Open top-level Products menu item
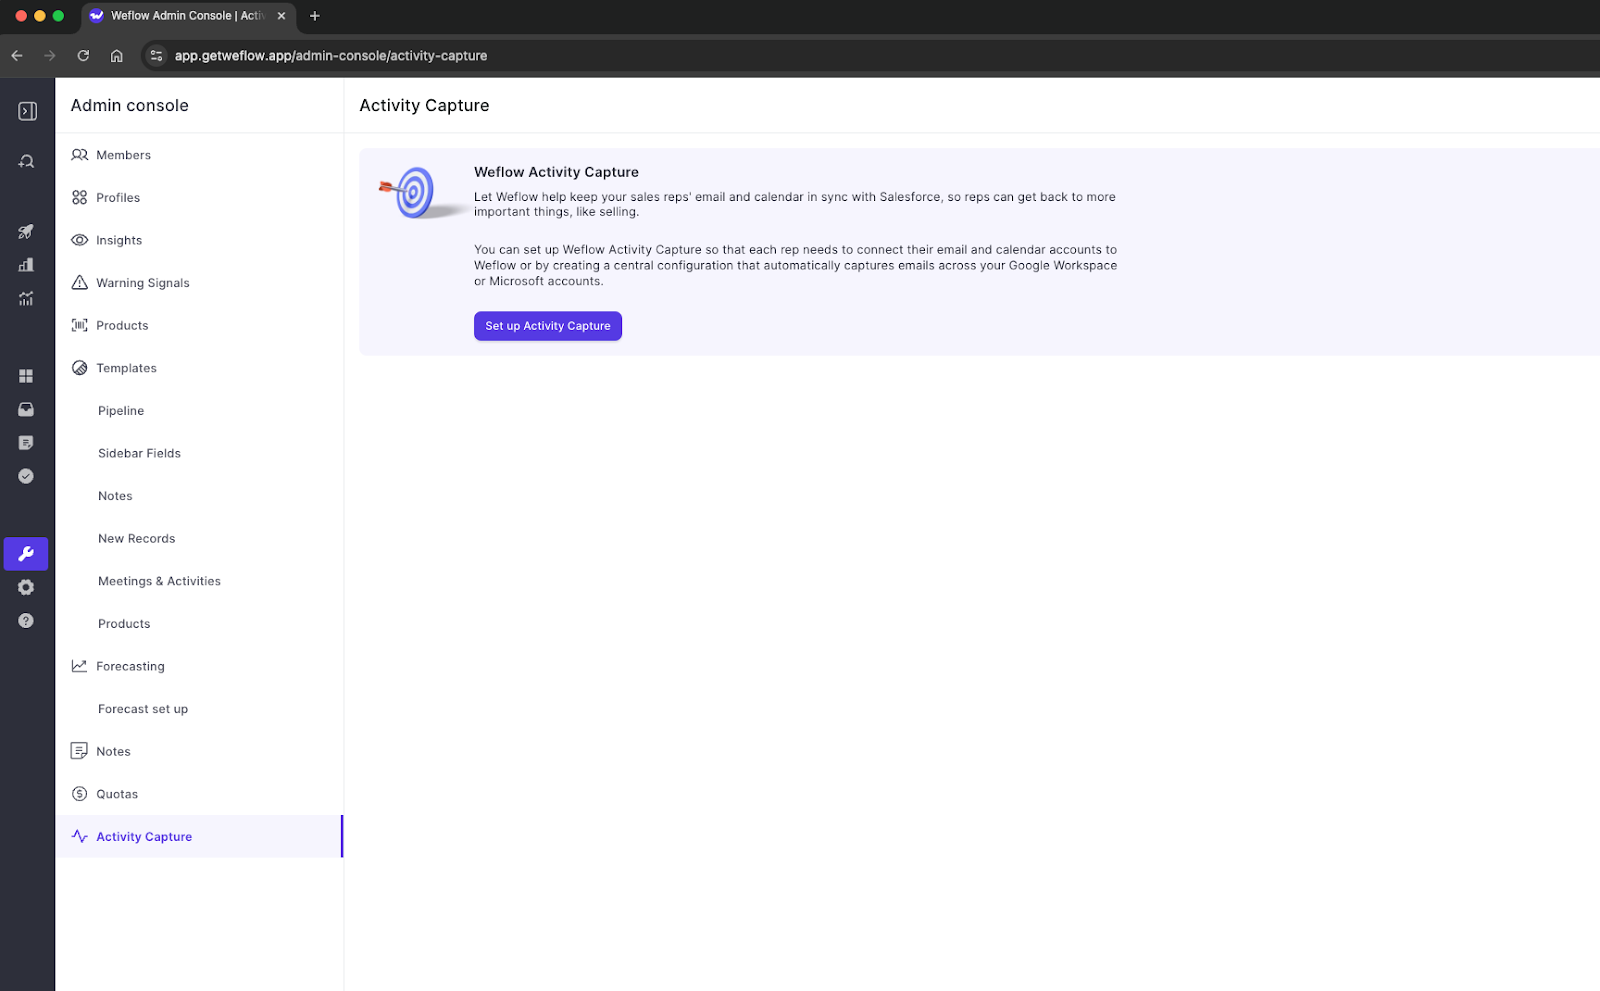The width and height of the screenshot is (1600, 991). click(199, 325)
